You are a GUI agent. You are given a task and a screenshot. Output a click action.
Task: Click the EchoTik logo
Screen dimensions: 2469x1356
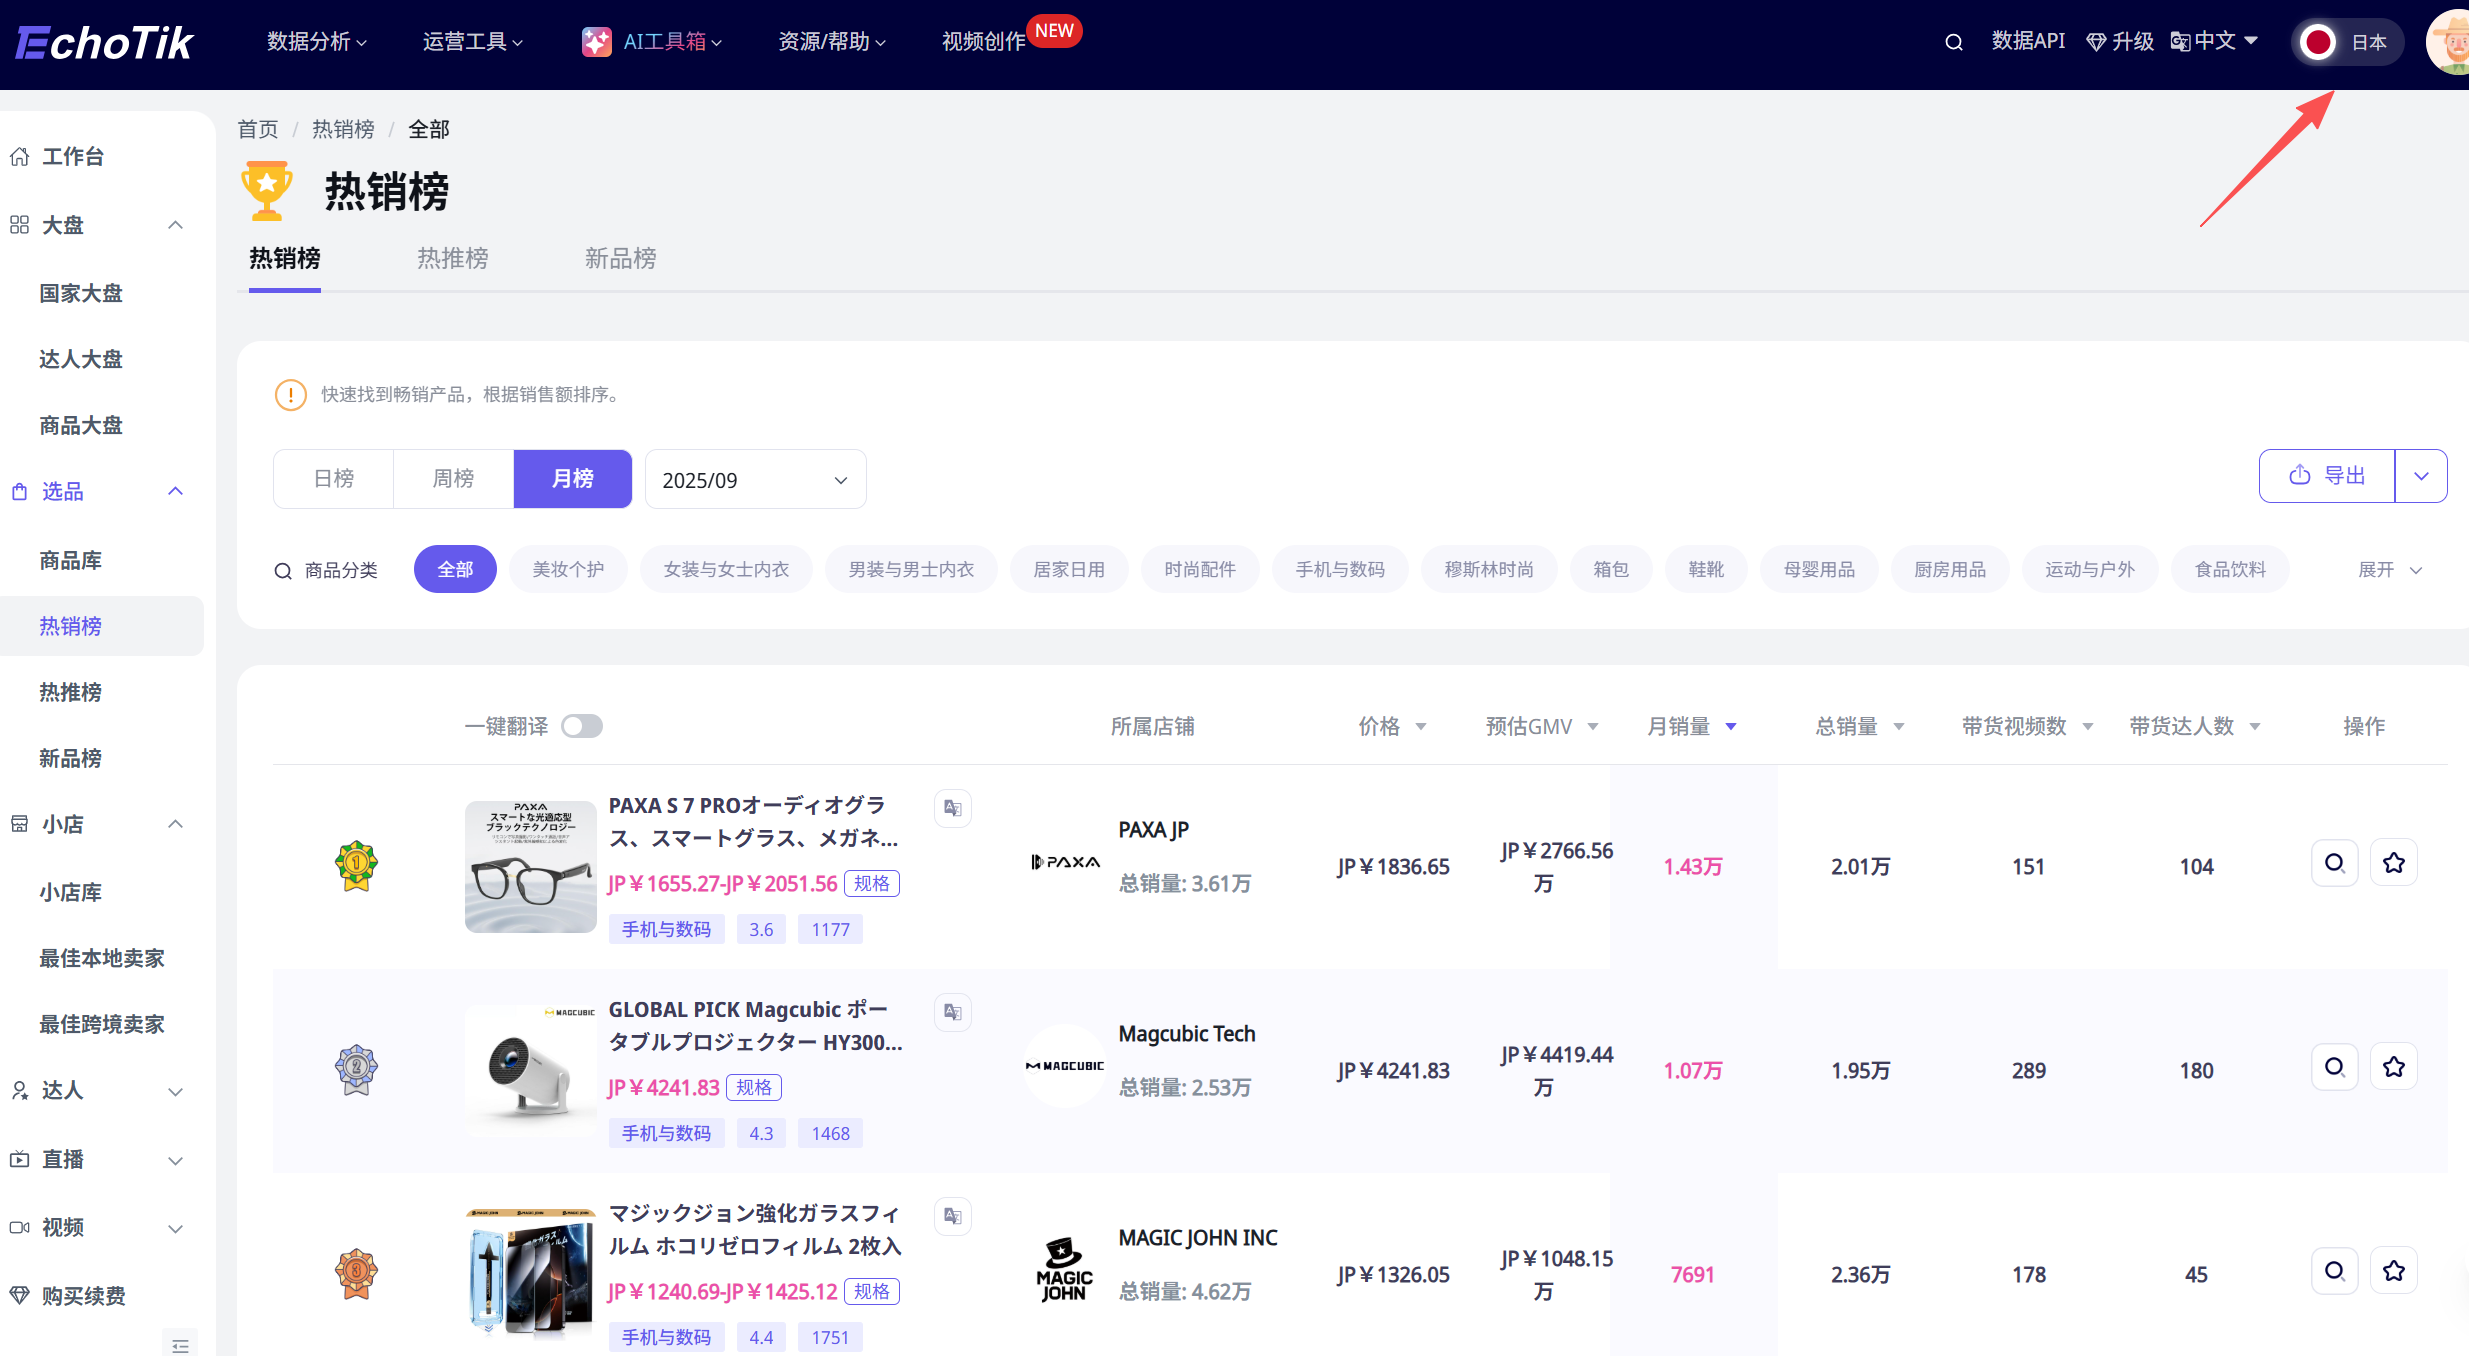point(103,41)
